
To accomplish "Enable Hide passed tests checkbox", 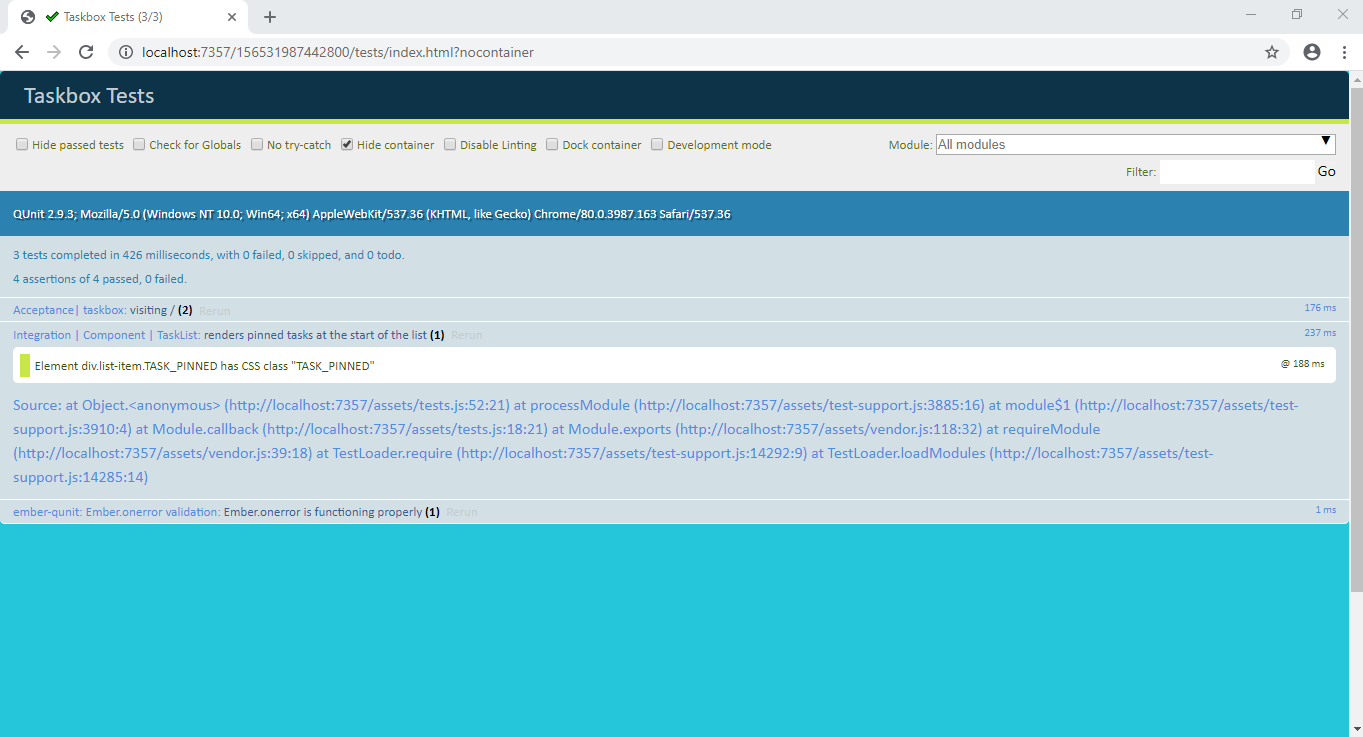I will [x=22, y=144].
